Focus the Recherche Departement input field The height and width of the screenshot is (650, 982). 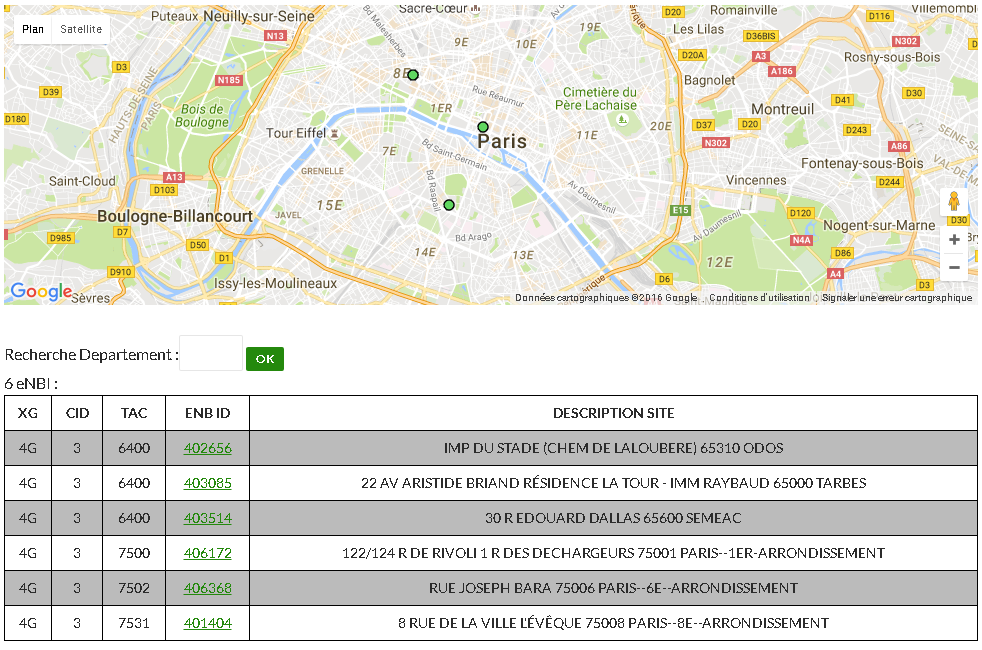(x=211, y=354)
